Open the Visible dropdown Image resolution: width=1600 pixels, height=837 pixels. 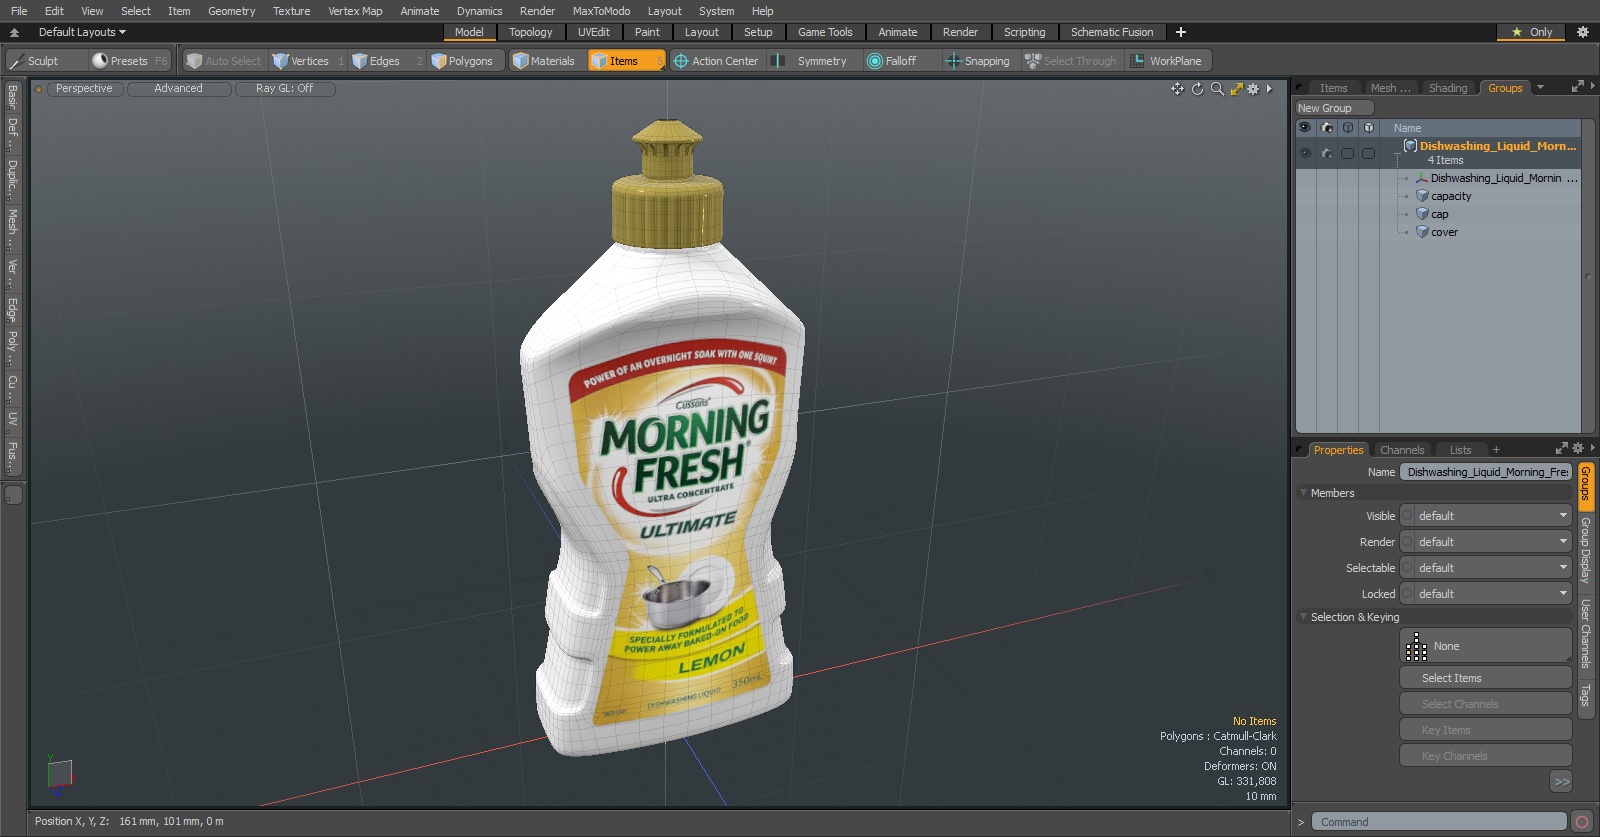1486,516
